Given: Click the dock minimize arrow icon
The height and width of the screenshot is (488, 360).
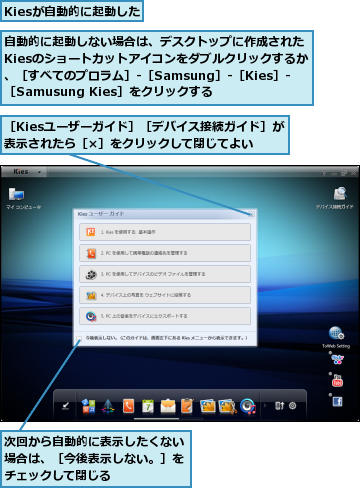Looking at the screenshot, I should (65, 406).
